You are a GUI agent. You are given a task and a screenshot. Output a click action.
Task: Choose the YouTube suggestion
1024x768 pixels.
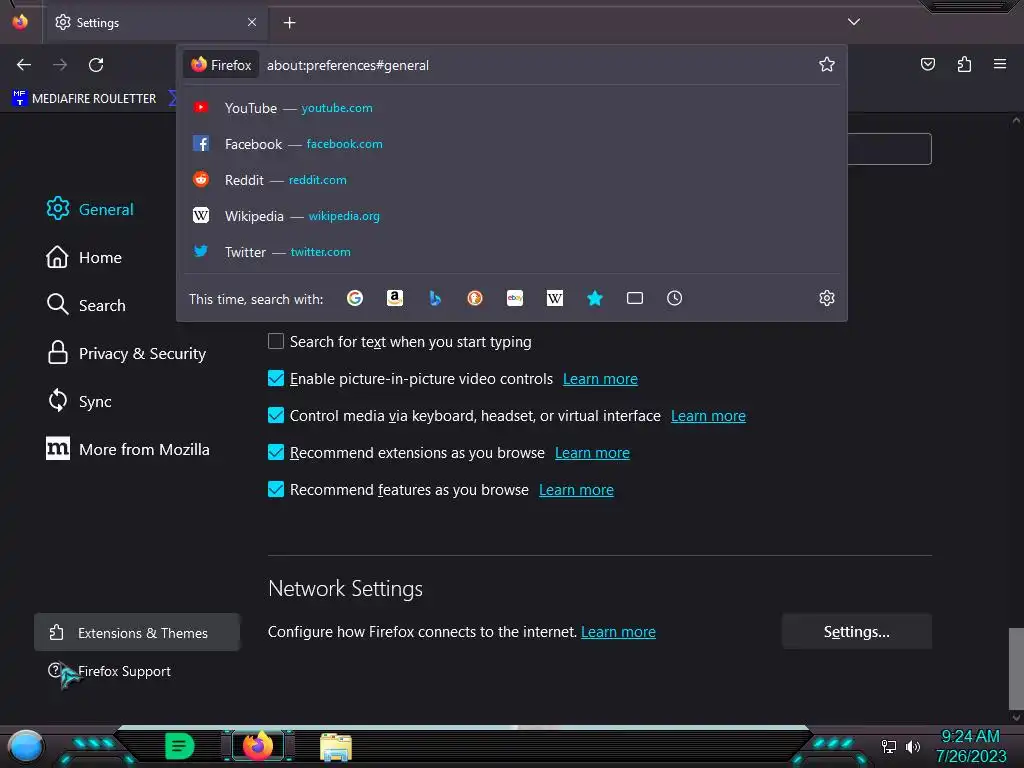[x=512, y=108]
